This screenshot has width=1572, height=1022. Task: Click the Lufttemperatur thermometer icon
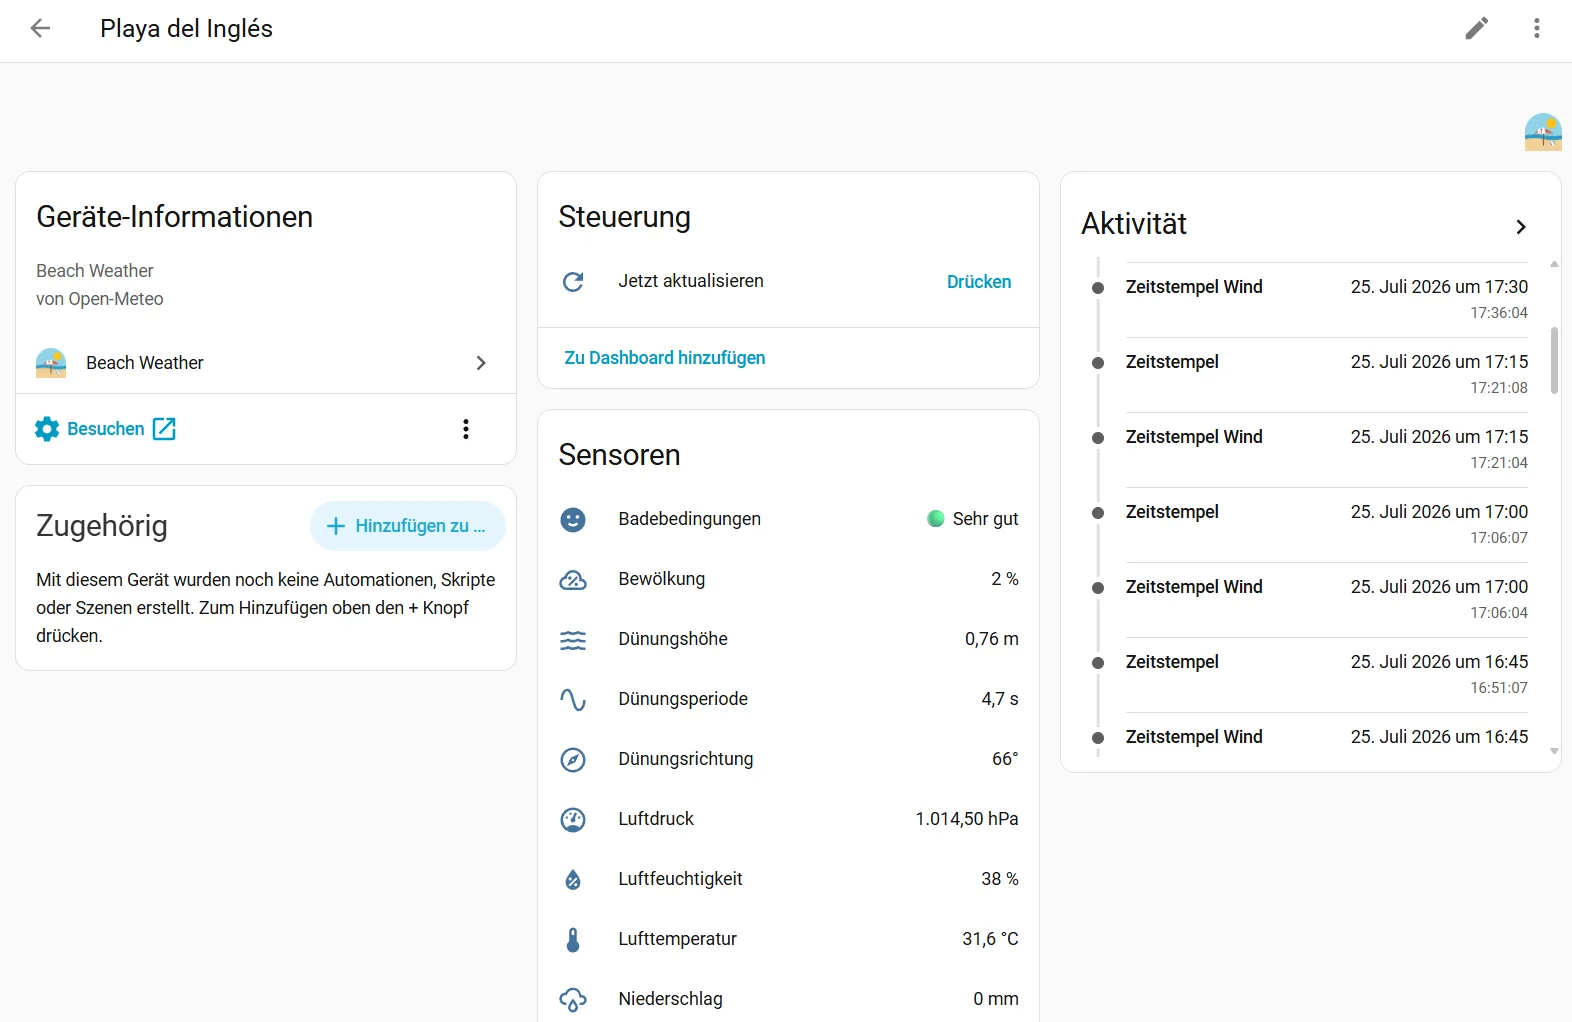point(573,939)
